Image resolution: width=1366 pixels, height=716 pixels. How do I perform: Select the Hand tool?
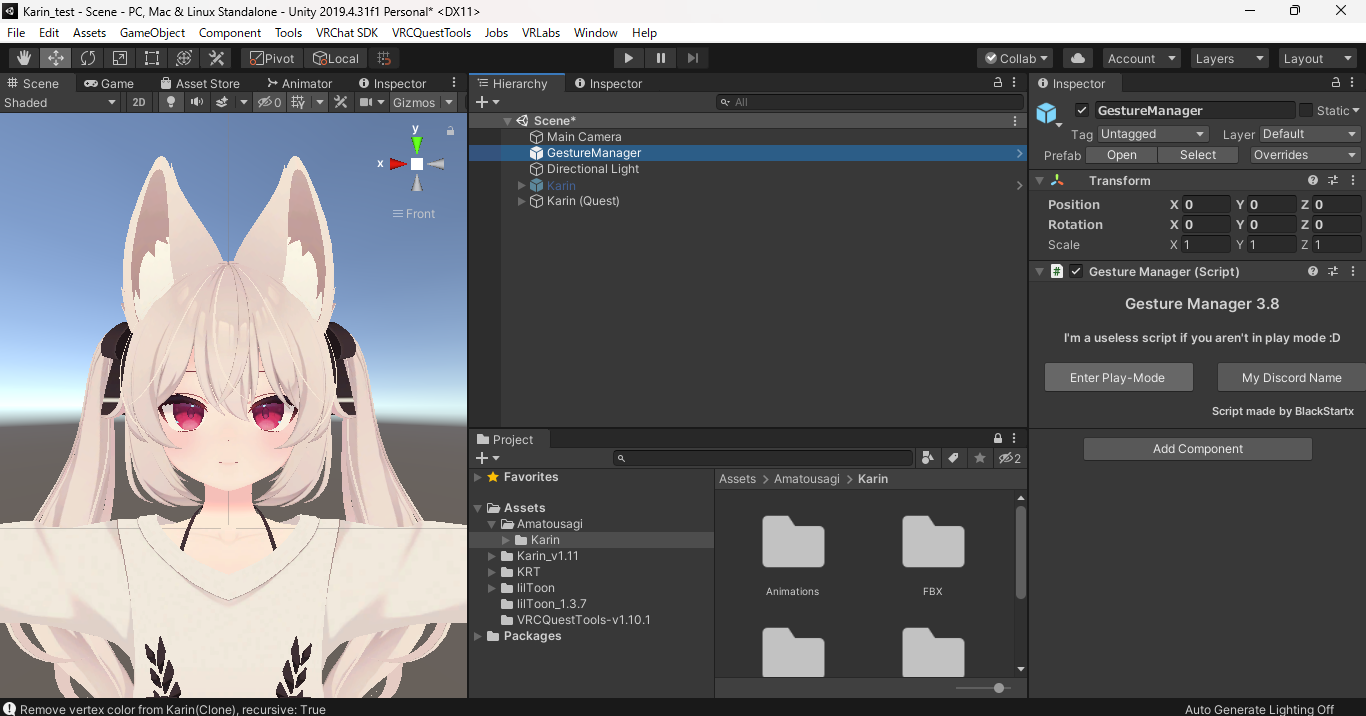[24, 58]
